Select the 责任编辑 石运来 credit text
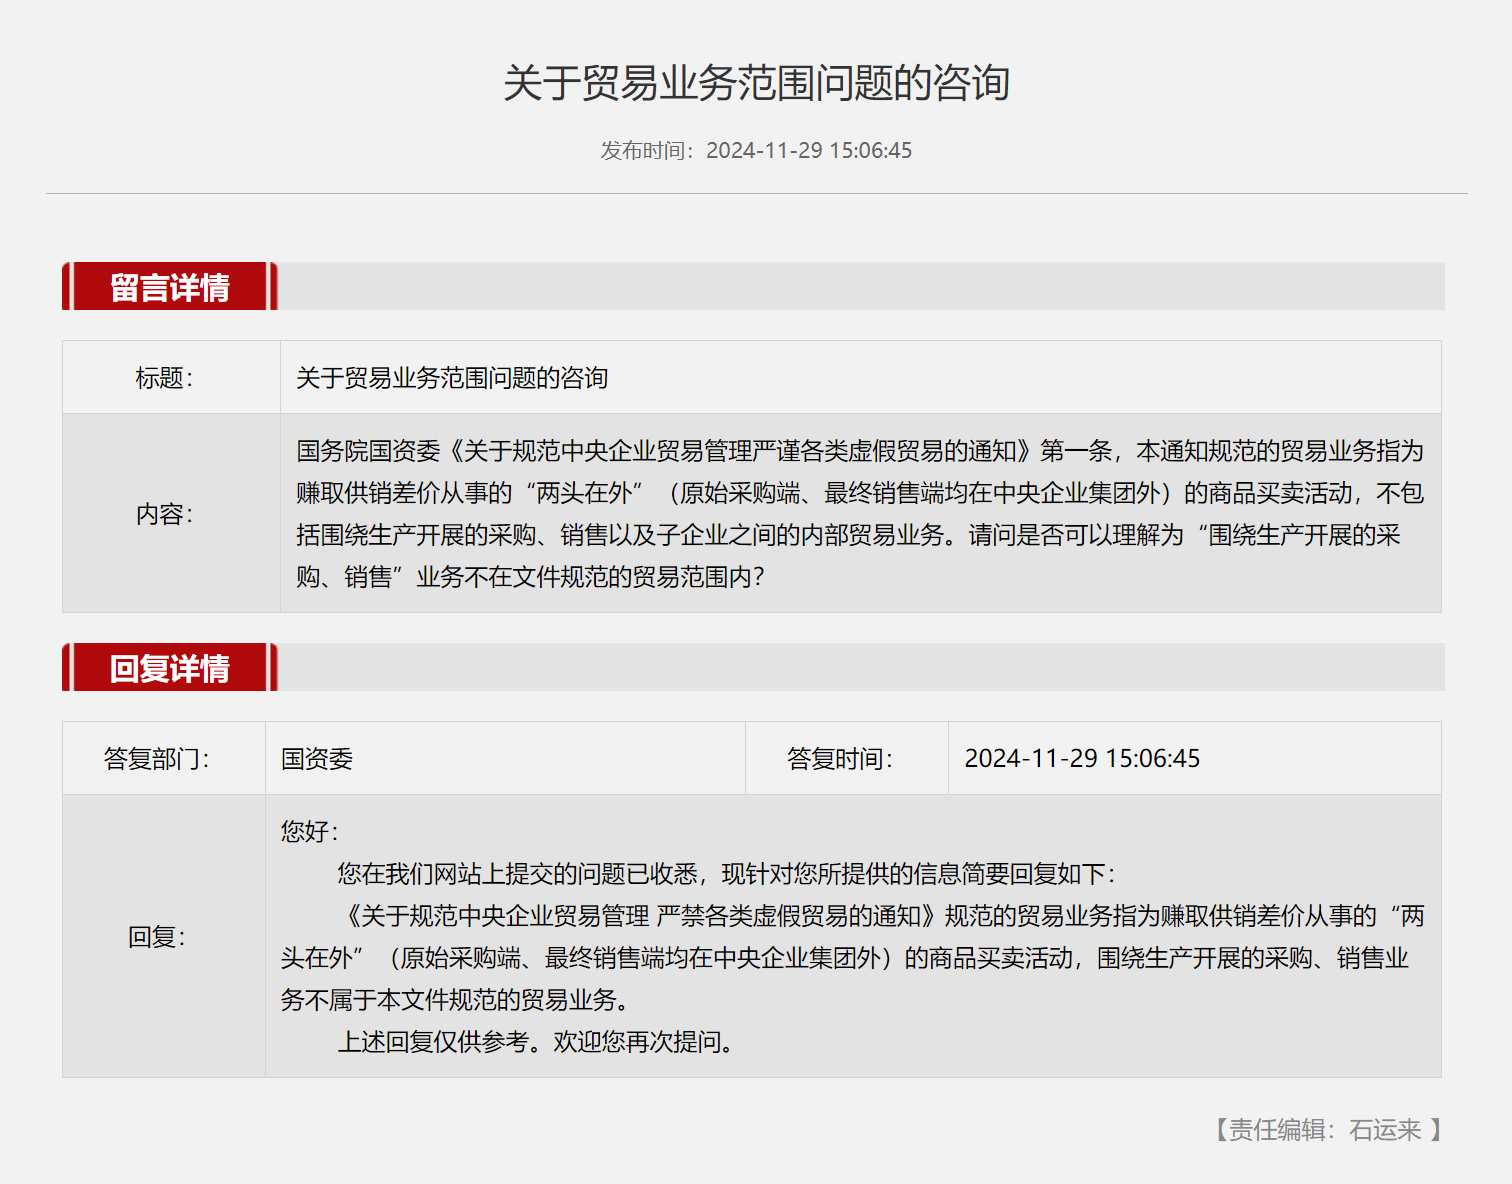The image size is (1512, 1184). (1327, 1129)
